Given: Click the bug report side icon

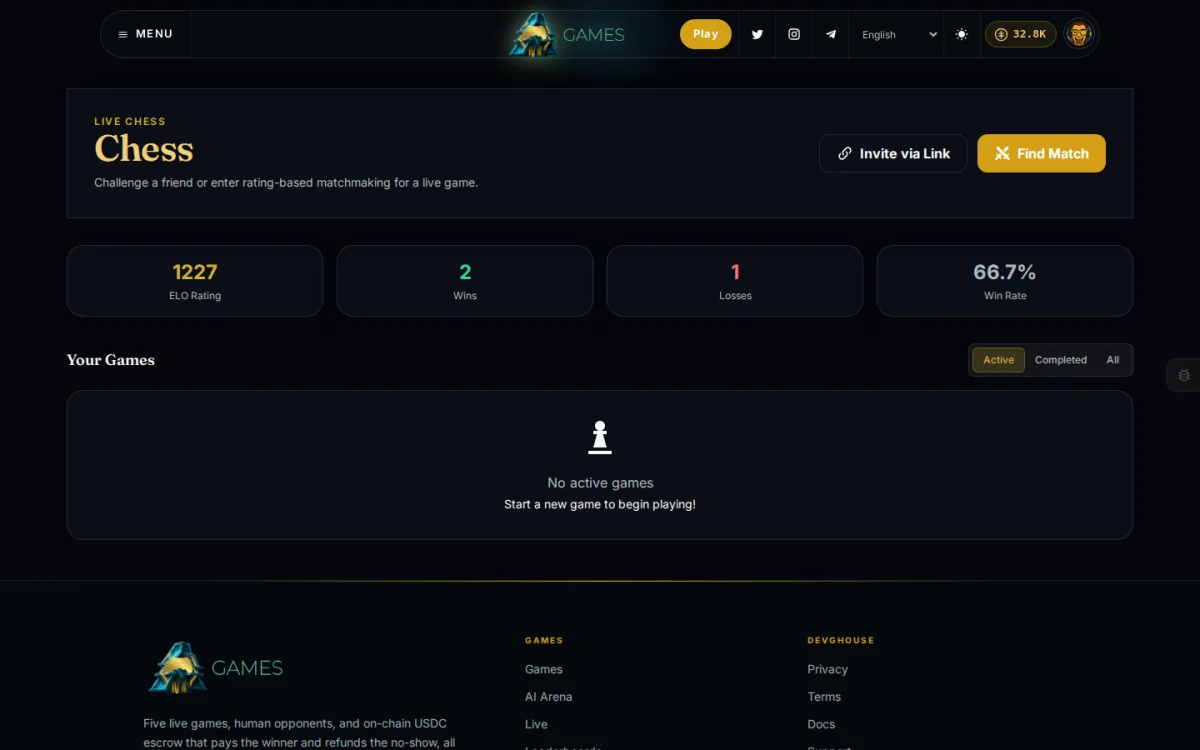Looking at the screenshot, I should point(1184,375).
